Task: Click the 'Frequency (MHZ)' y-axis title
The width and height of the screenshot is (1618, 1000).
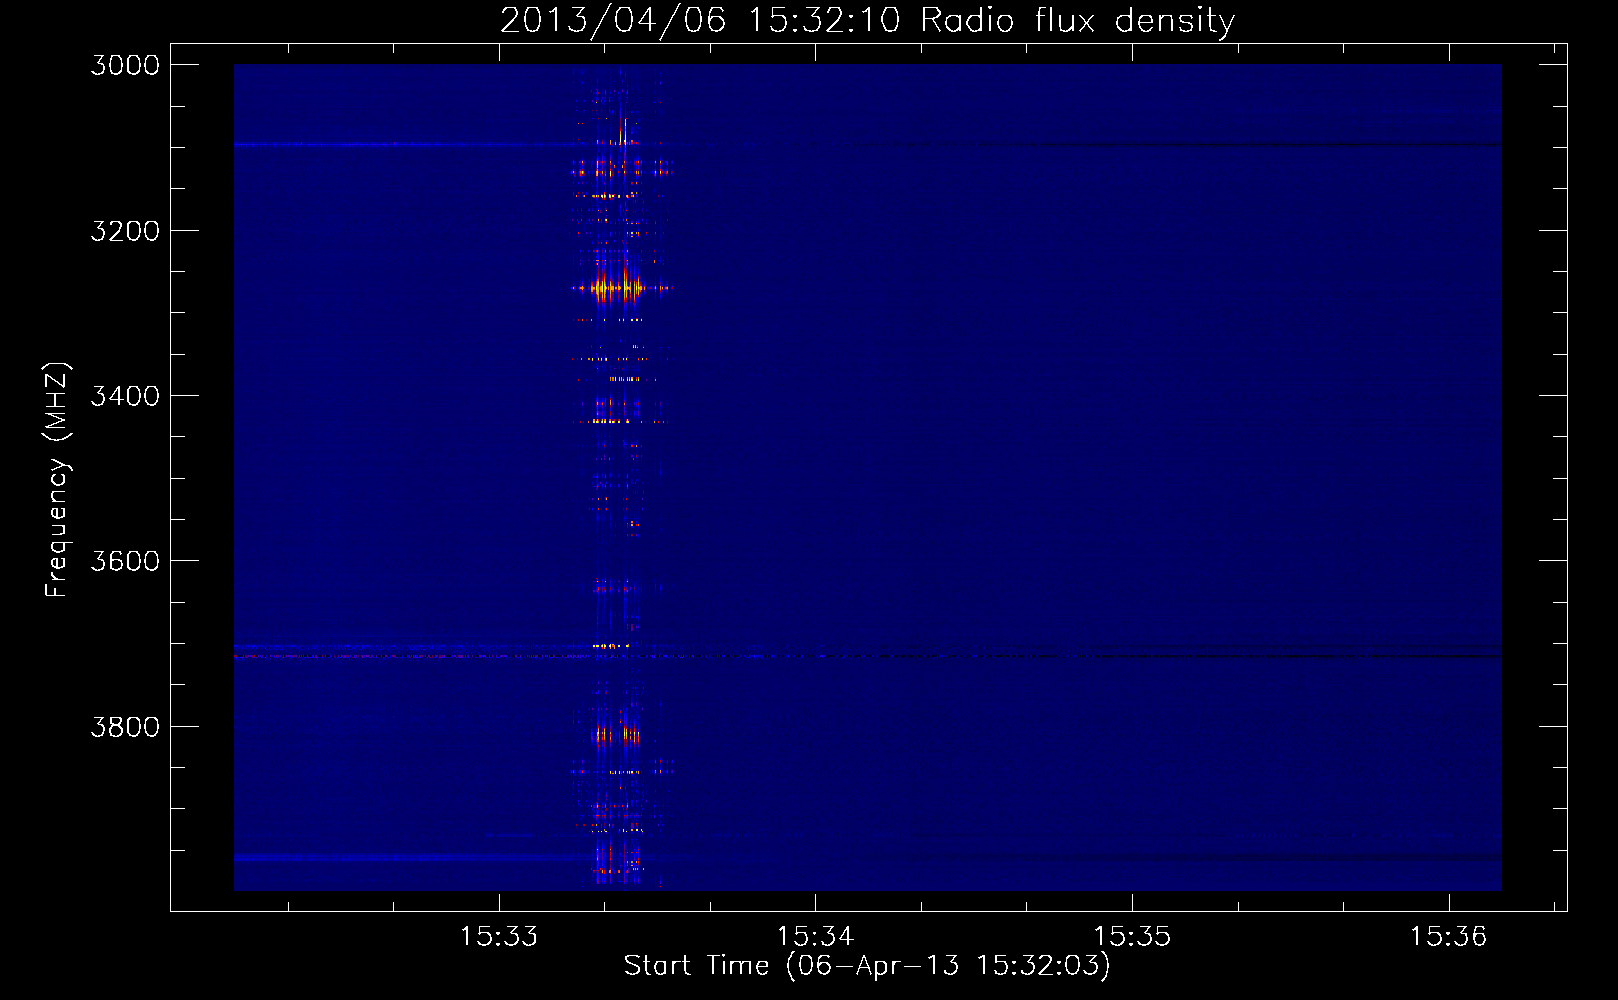Action: (57, 480)
